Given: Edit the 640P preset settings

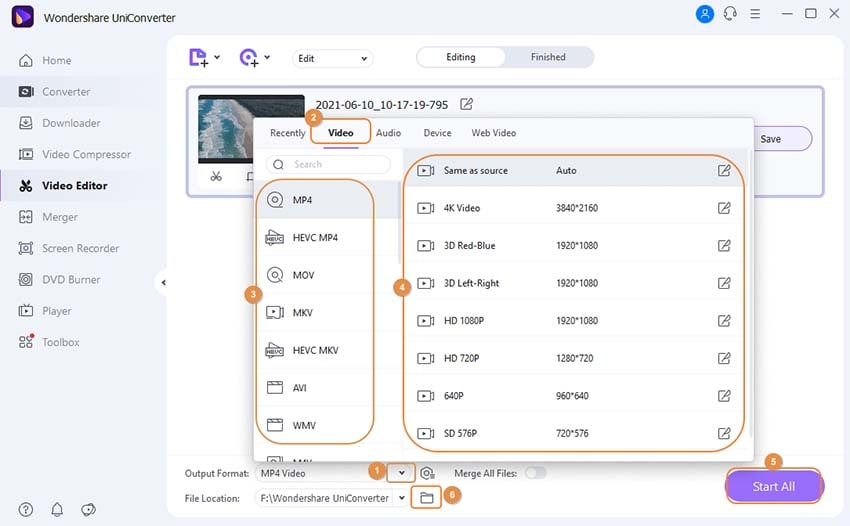Looking at the screenshot, I should (724, 396).
